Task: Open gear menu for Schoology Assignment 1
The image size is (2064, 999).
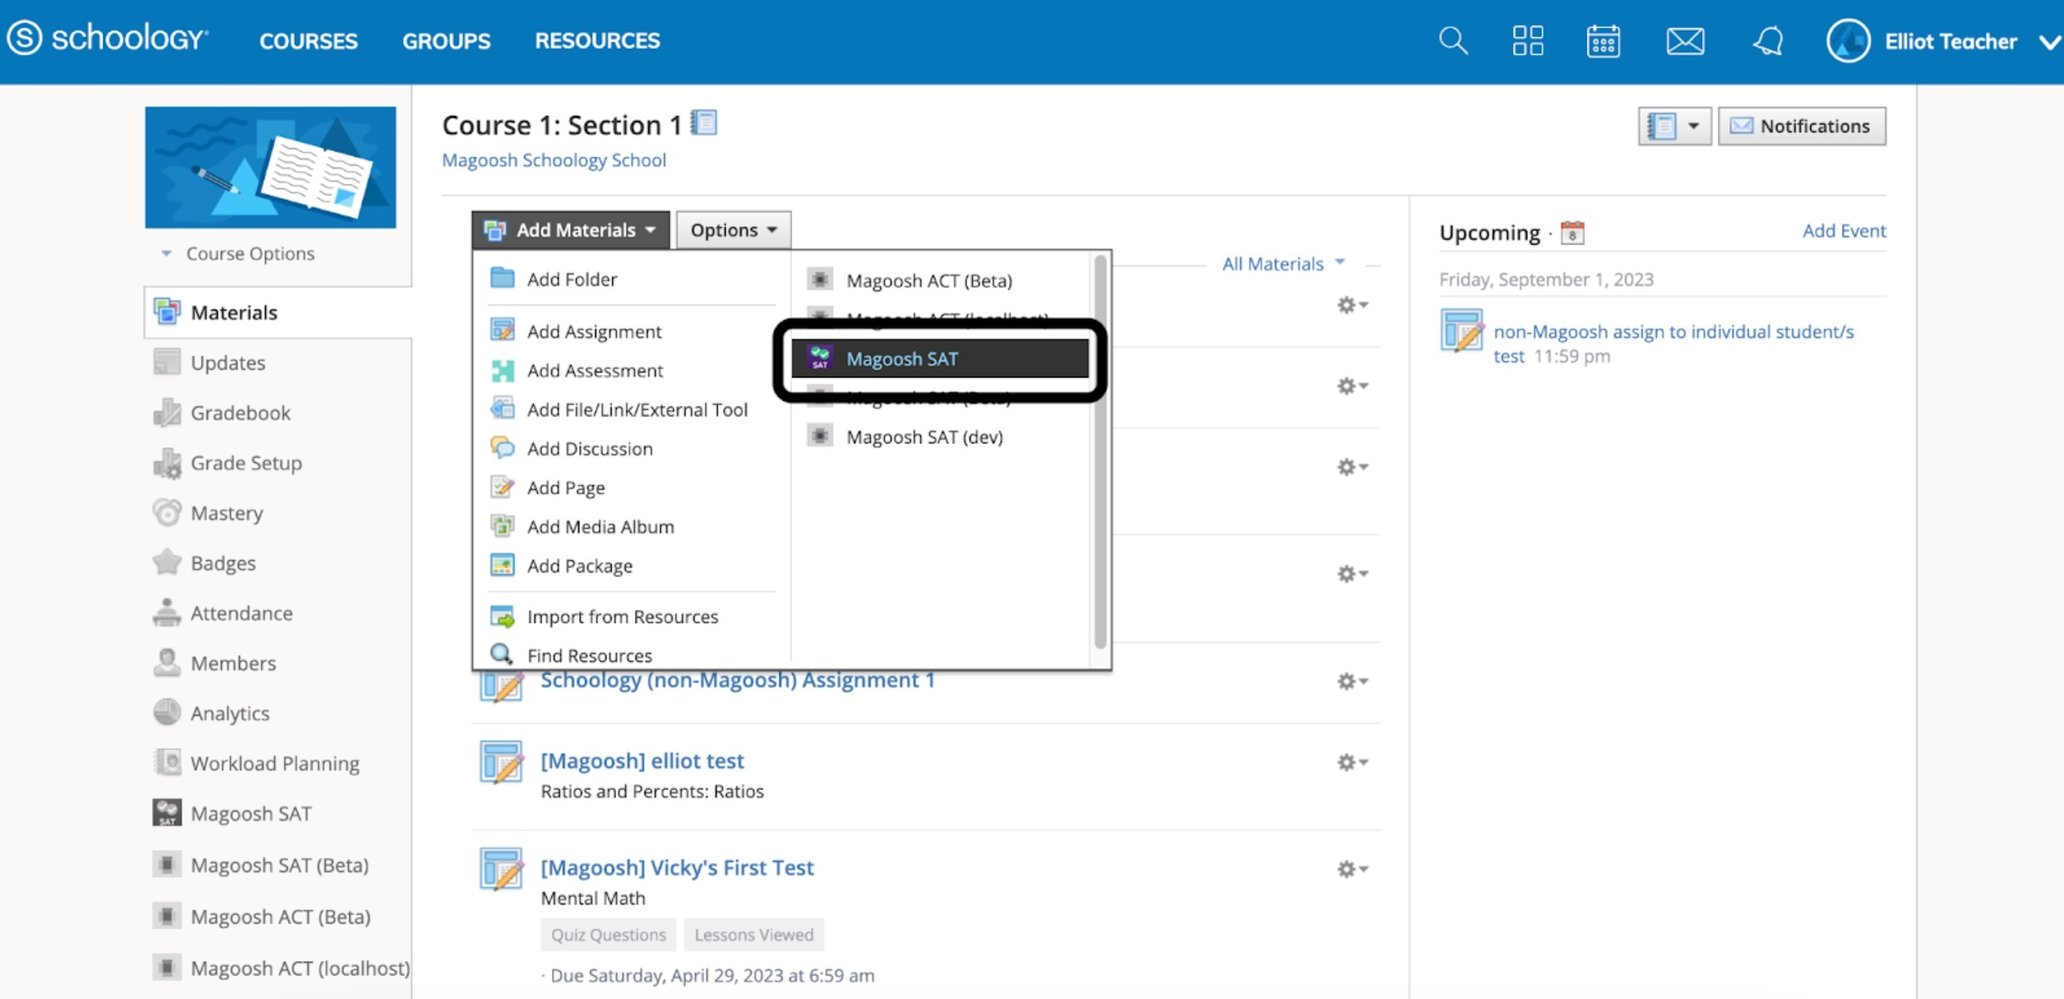Action: point(1352,681)
